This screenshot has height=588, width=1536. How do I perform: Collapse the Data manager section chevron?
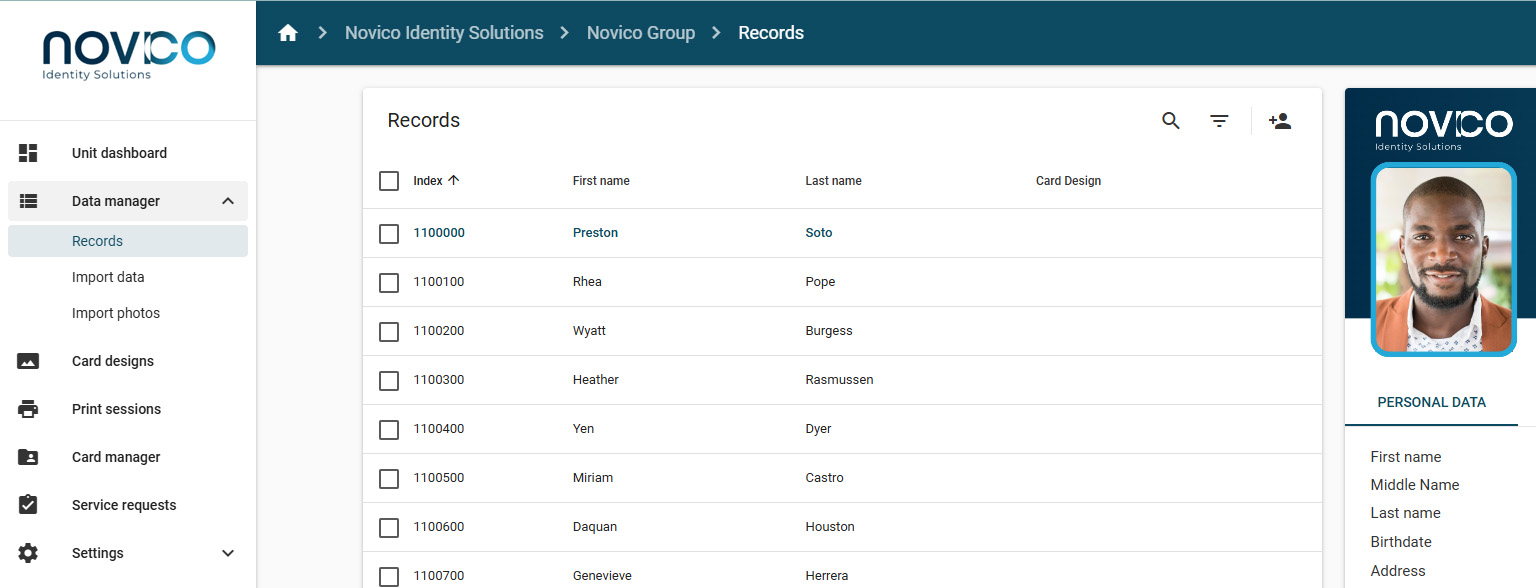pos(228,201)
